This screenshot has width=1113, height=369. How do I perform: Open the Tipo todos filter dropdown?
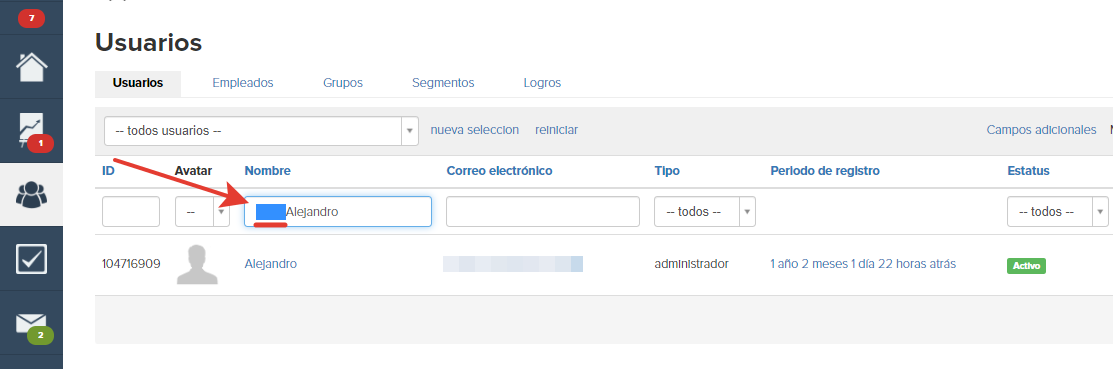click(705, 211)
